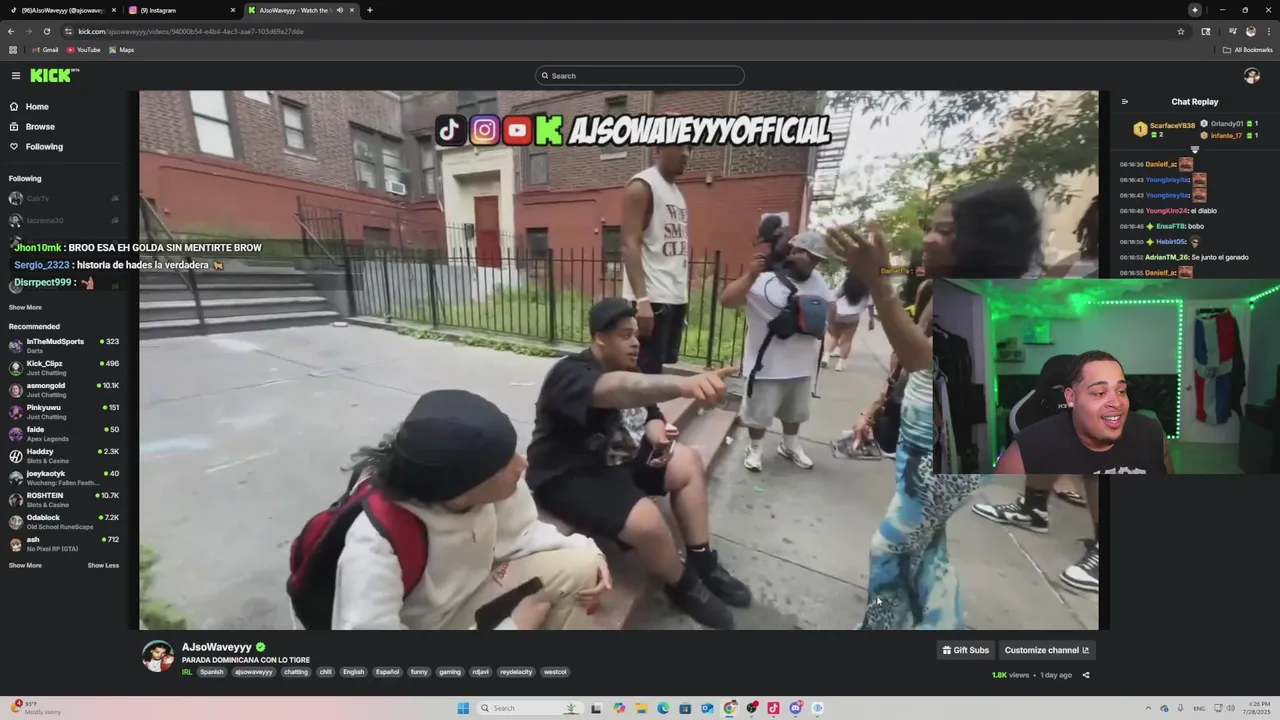Show less recommended channels
This screenshot has width=1280, height=720.
coord(103,566)
